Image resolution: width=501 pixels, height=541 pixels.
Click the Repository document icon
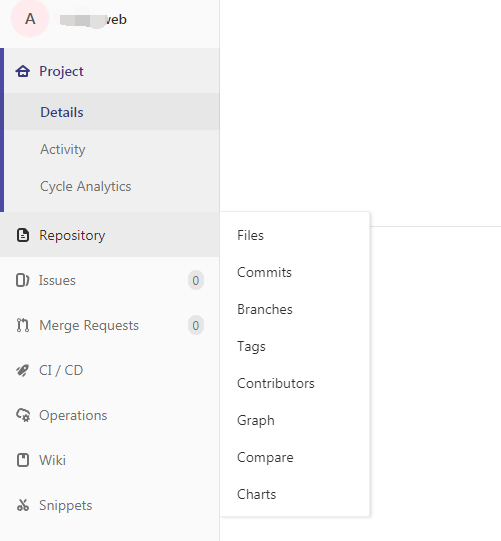click(23, 235)
